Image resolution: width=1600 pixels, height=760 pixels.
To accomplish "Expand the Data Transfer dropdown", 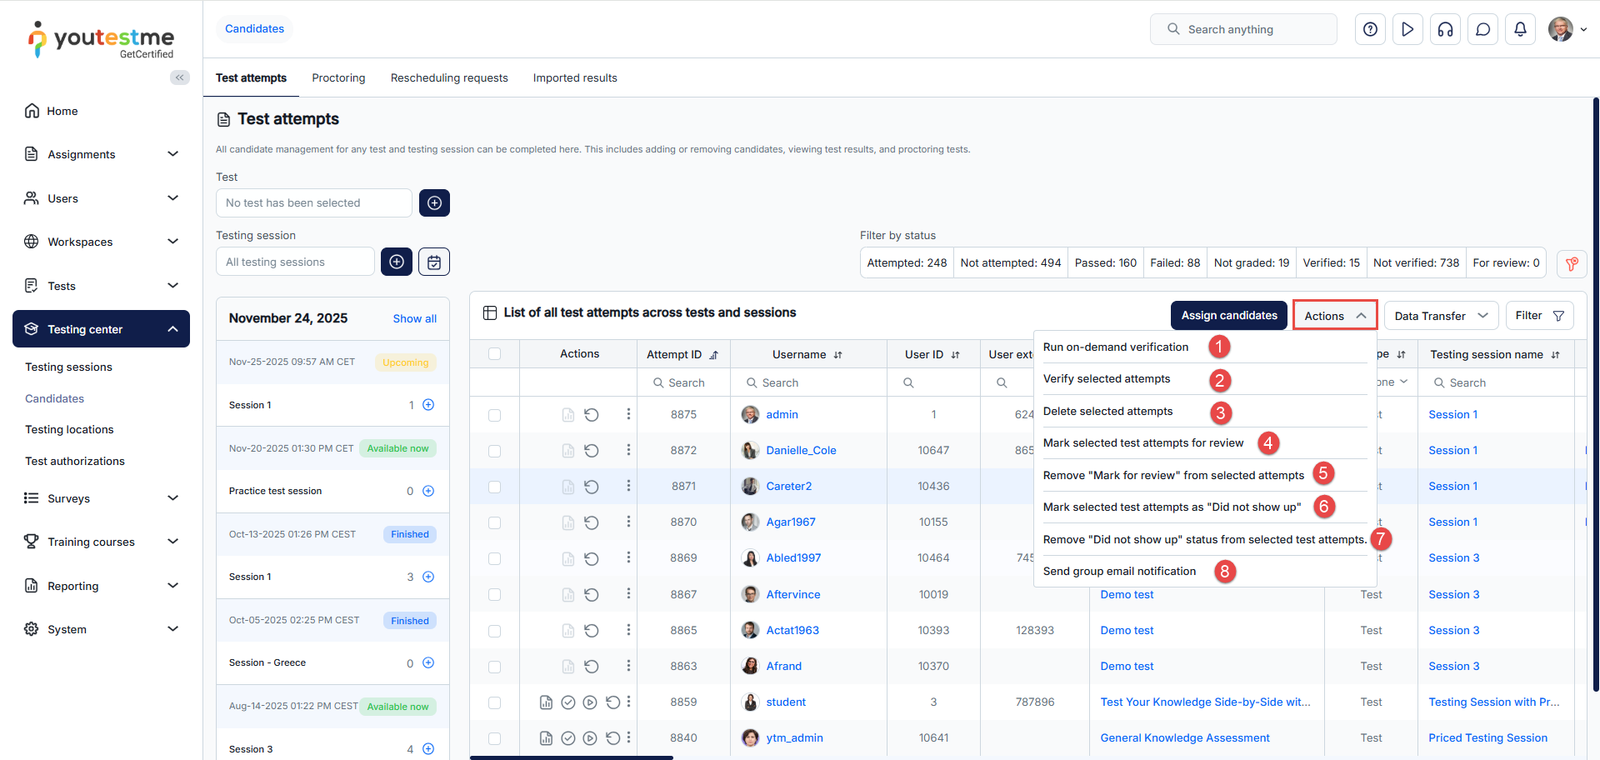I will 1440,316.
